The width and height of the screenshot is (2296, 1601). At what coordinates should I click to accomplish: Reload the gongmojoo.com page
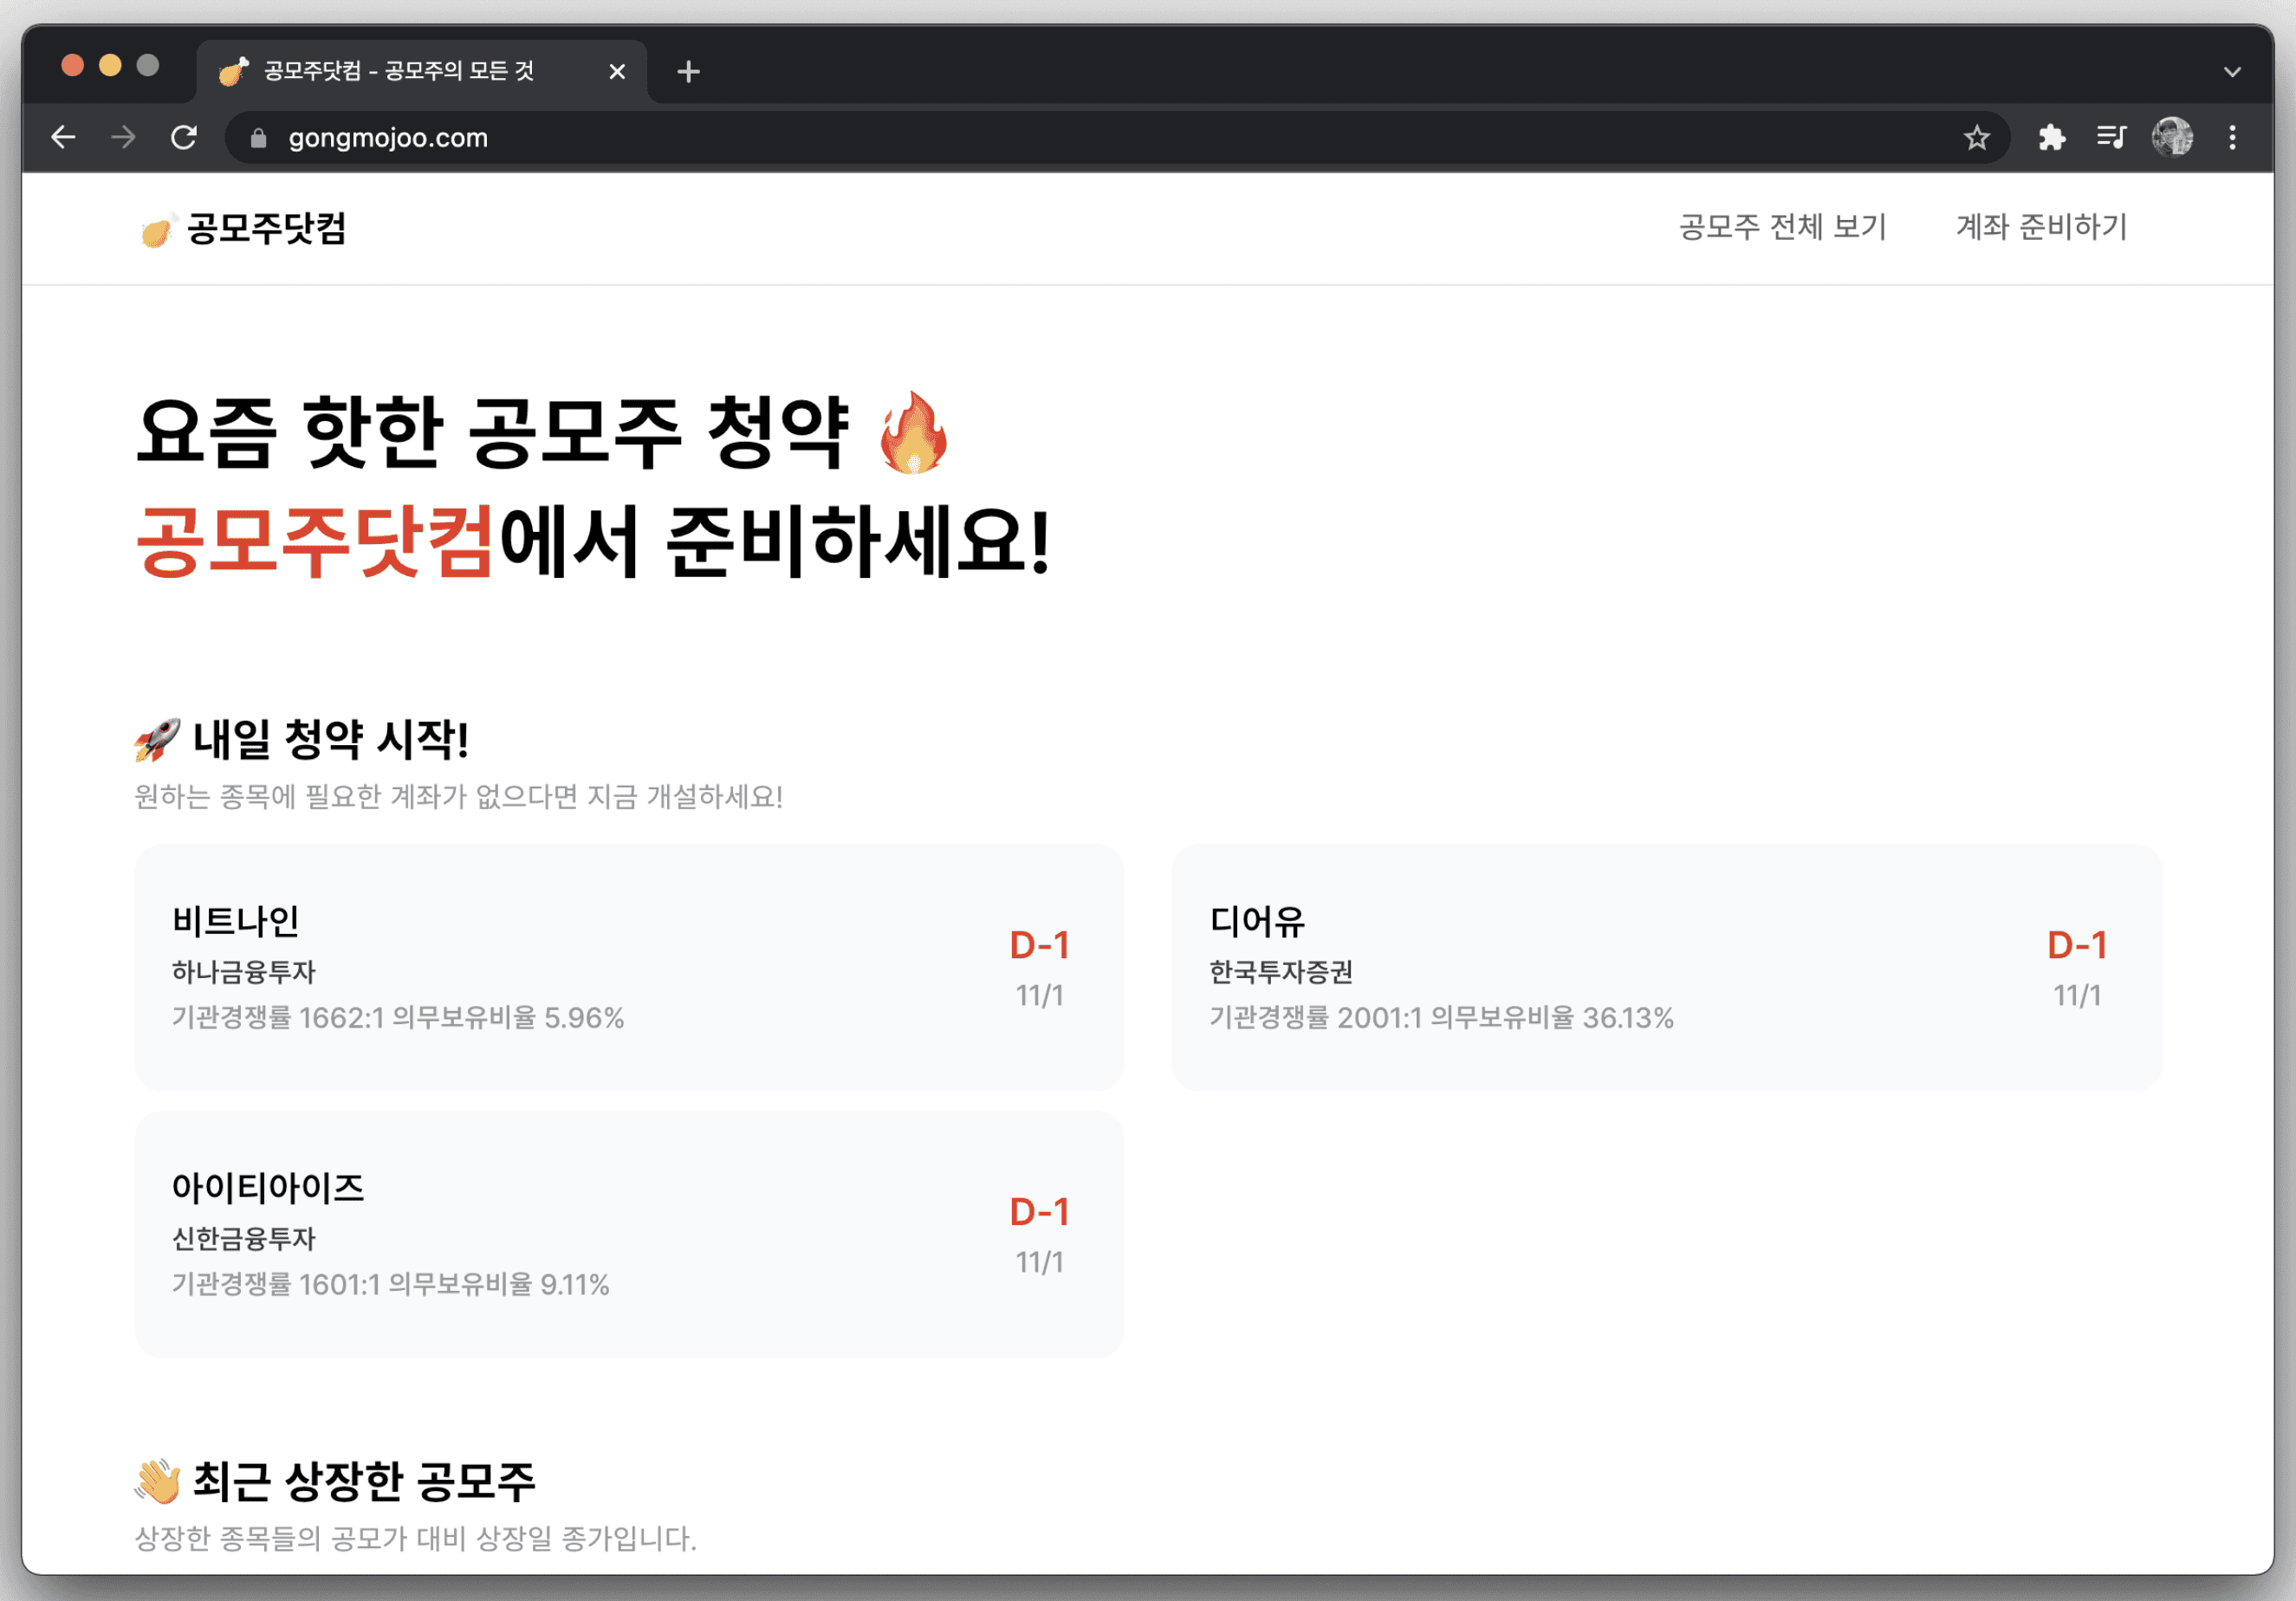pos(185,137)
